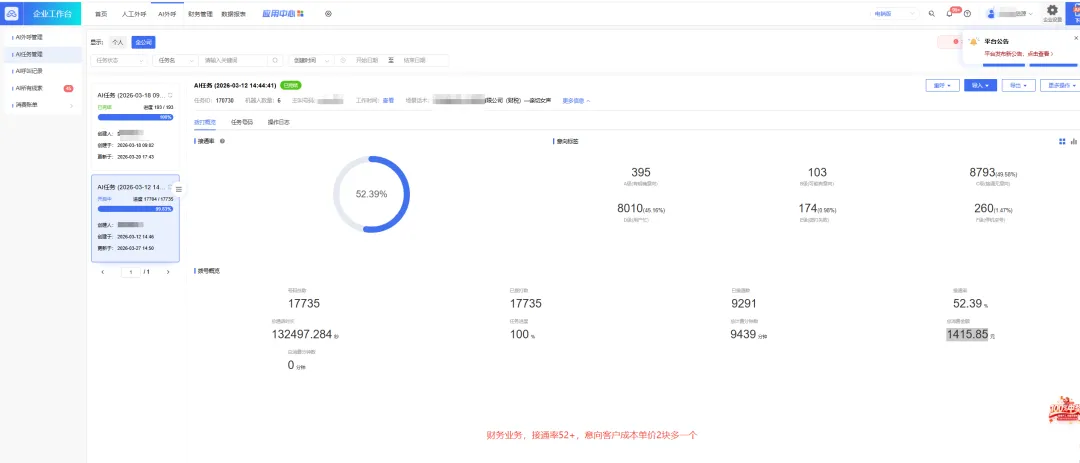Select 全公司 display filter
The height and width of the screenshot is (463, 1080).
click(x=143, y=42)
